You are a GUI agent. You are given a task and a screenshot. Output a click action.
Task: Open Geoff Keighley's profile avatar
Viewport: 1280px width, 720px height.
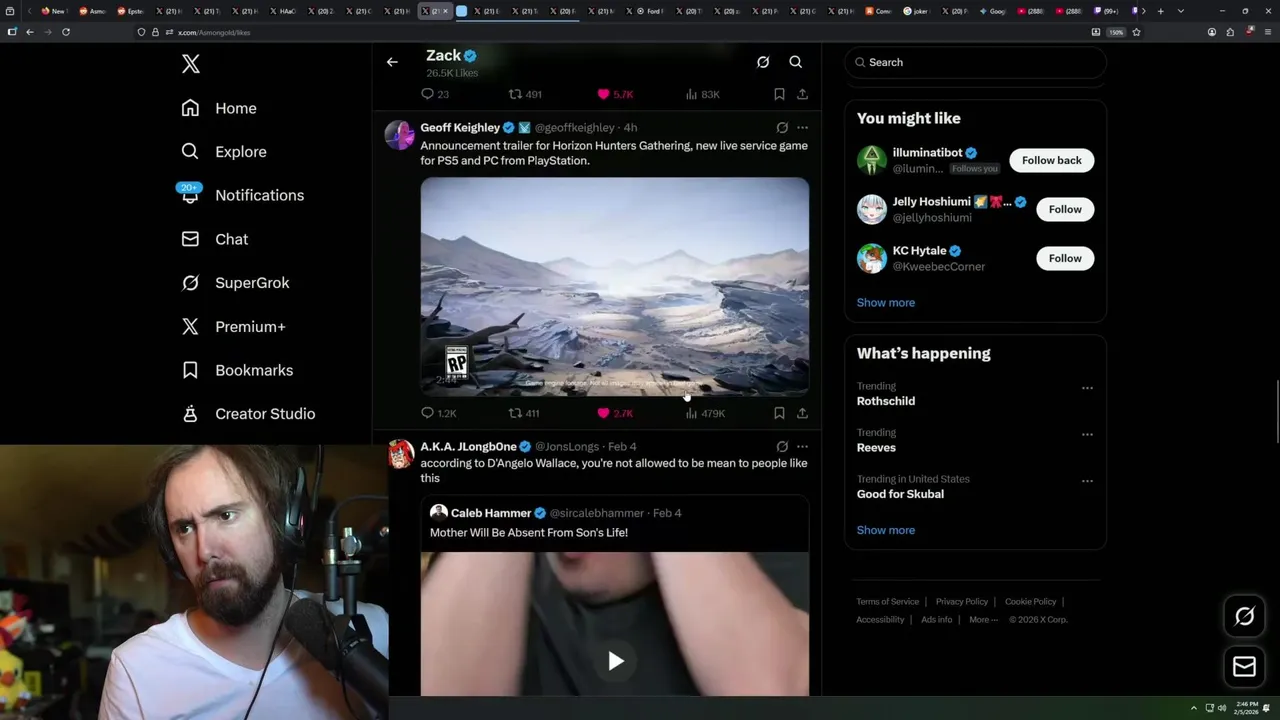(399, 134)
